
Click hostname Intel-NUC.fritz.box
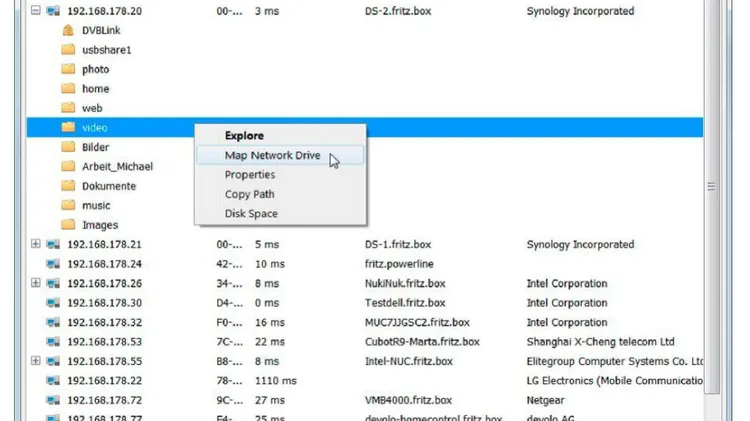click(x=408, y=361)
